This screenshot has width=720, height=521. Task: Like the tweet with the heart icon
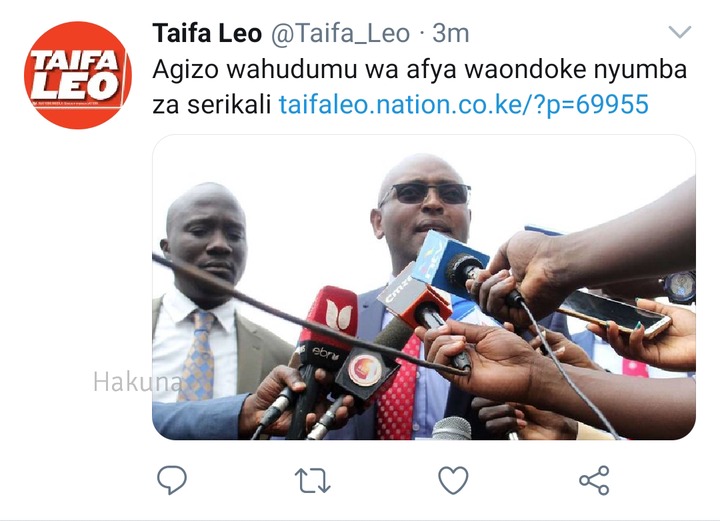453,480
